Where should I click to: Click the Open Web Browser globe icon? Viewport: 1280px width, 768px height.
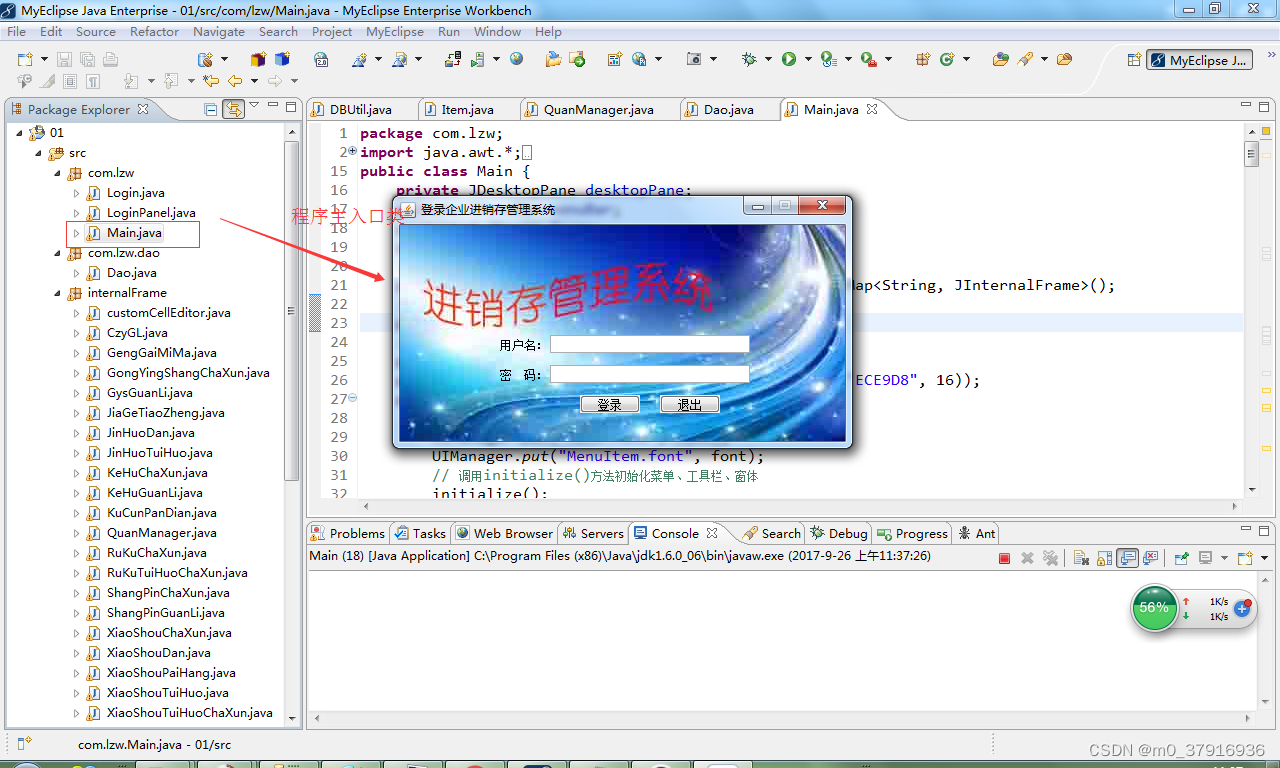point(517,58)
